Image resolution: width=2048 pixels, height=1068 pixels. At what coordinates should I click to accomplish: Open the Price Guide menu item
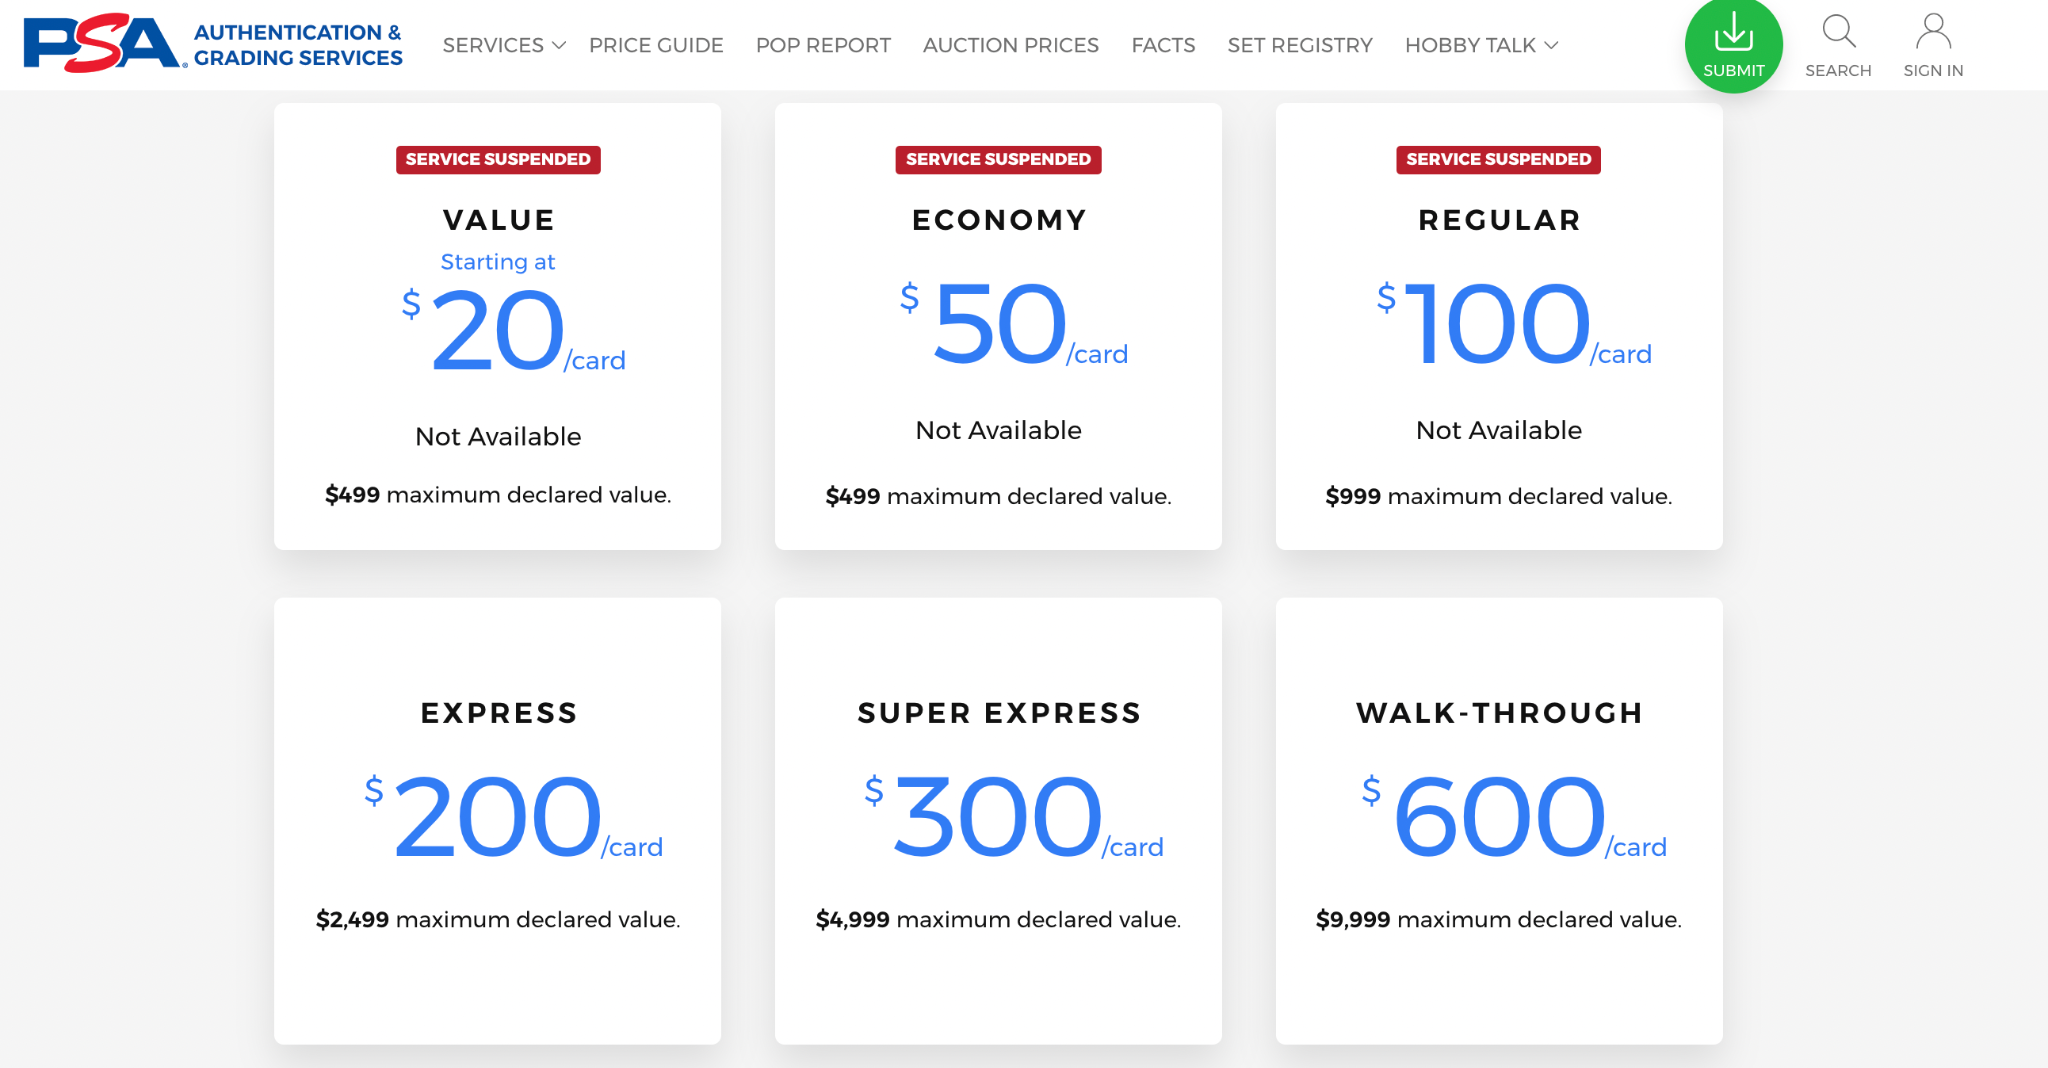[x=656, y=45]
